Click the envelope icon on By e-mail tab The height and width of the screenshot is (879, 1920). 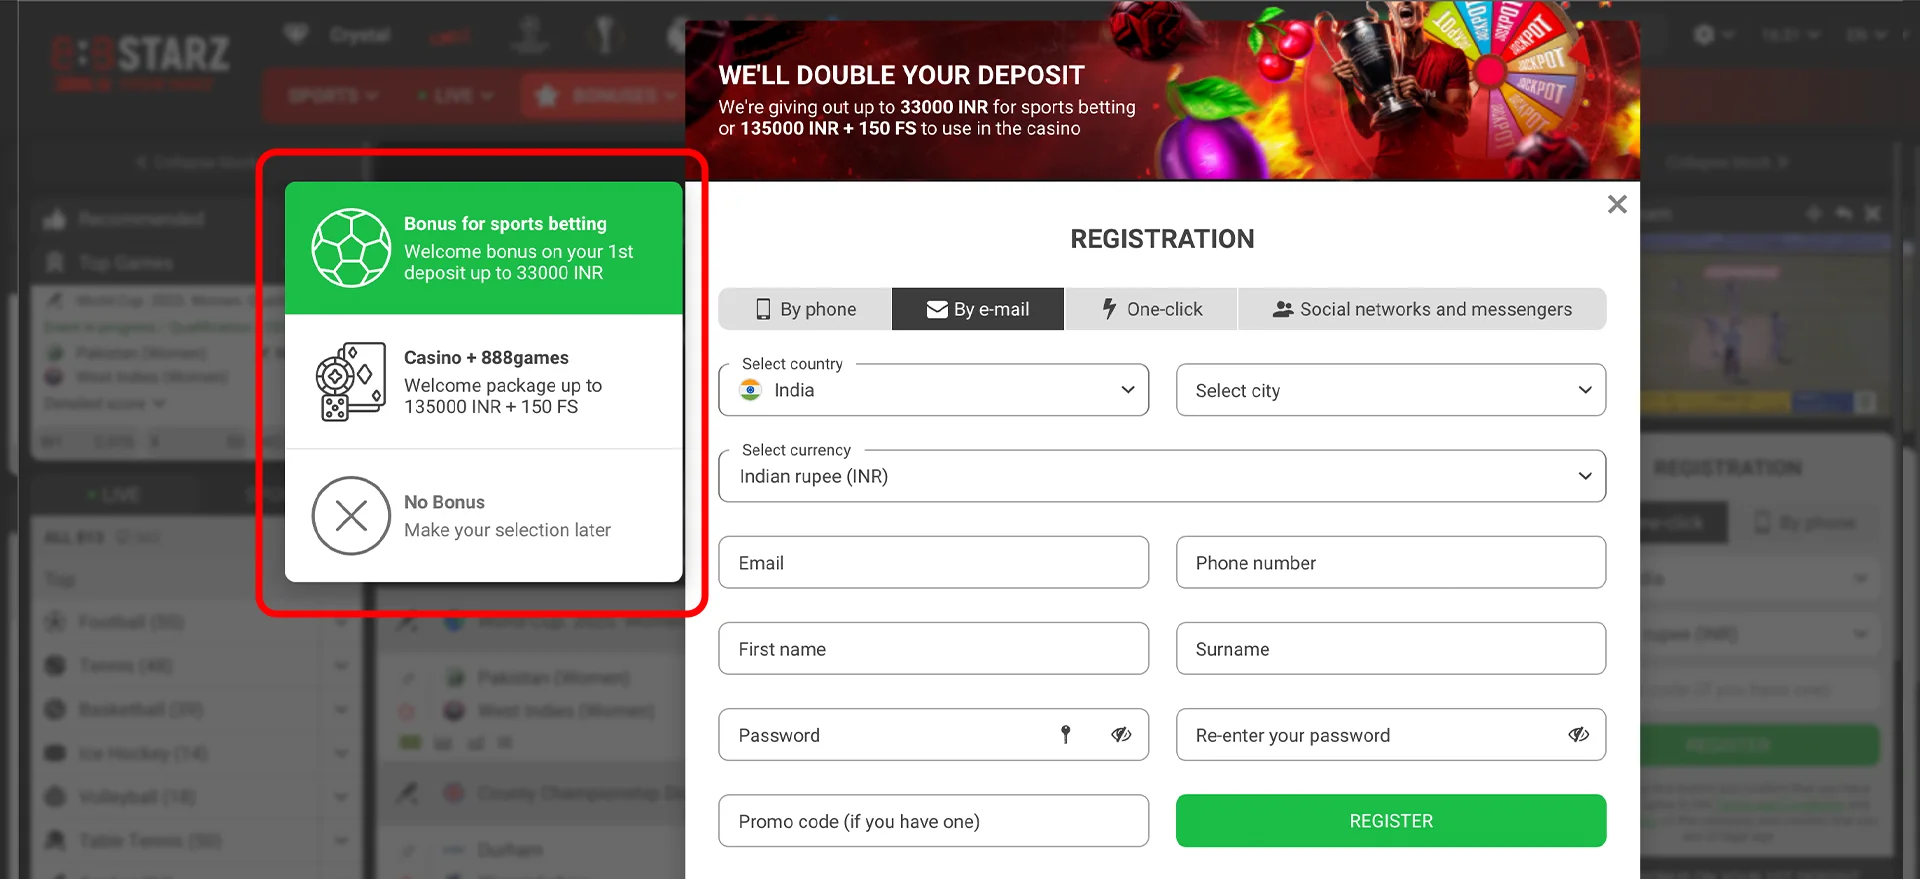pos(936,309)
